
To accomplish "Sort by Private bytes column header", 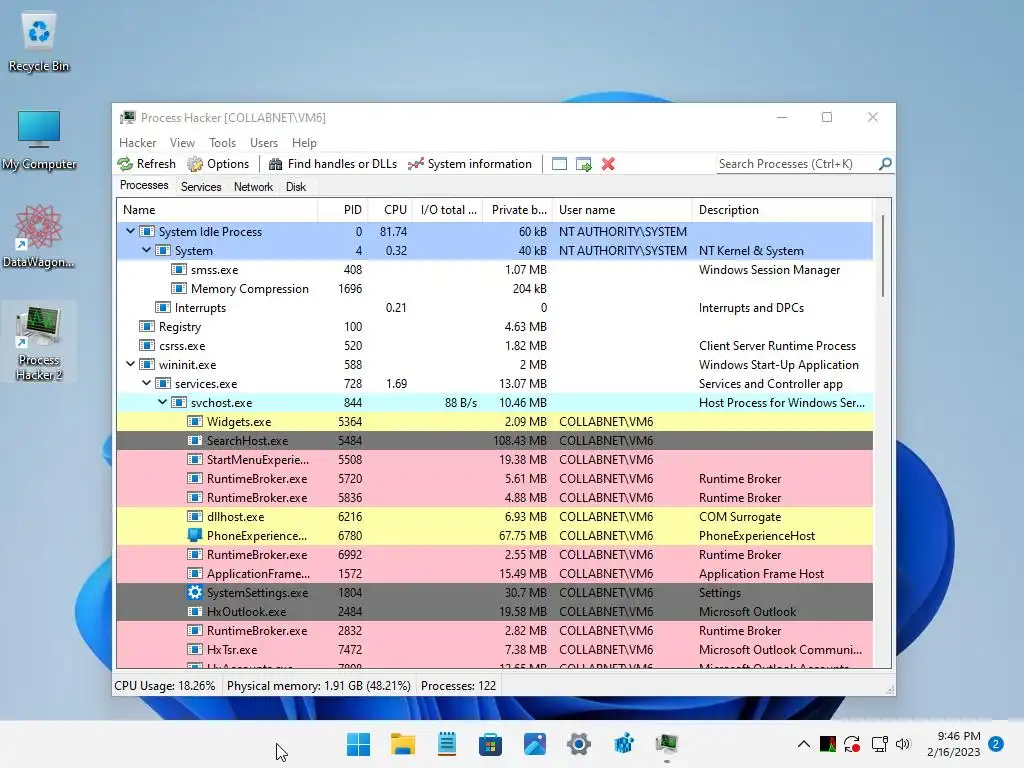I will (x=518, y=210).
